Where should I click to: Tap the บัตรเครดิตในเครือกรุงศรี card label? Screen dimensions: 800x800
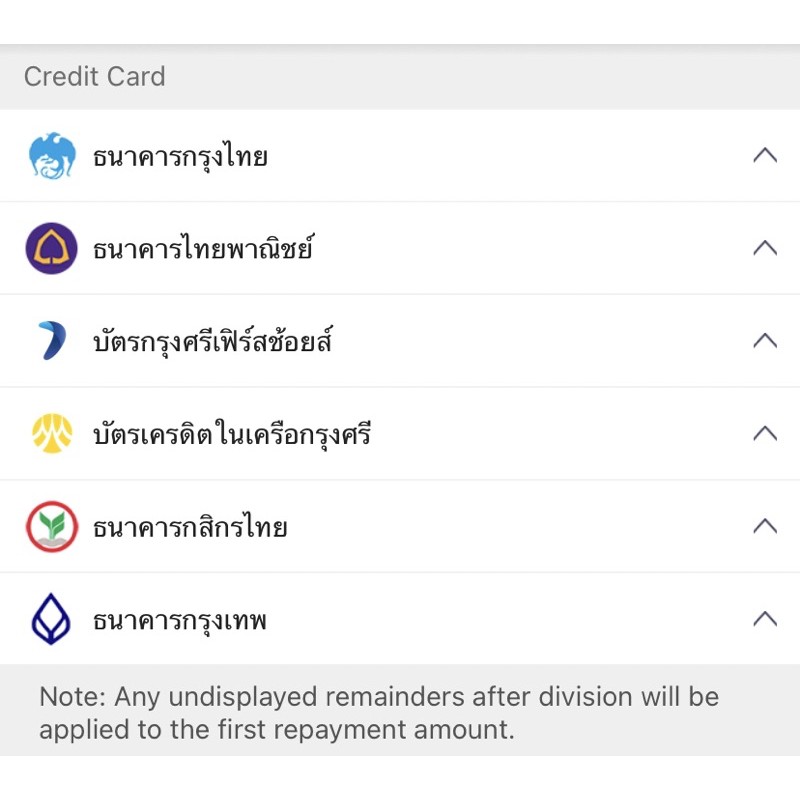pos(232,435)
